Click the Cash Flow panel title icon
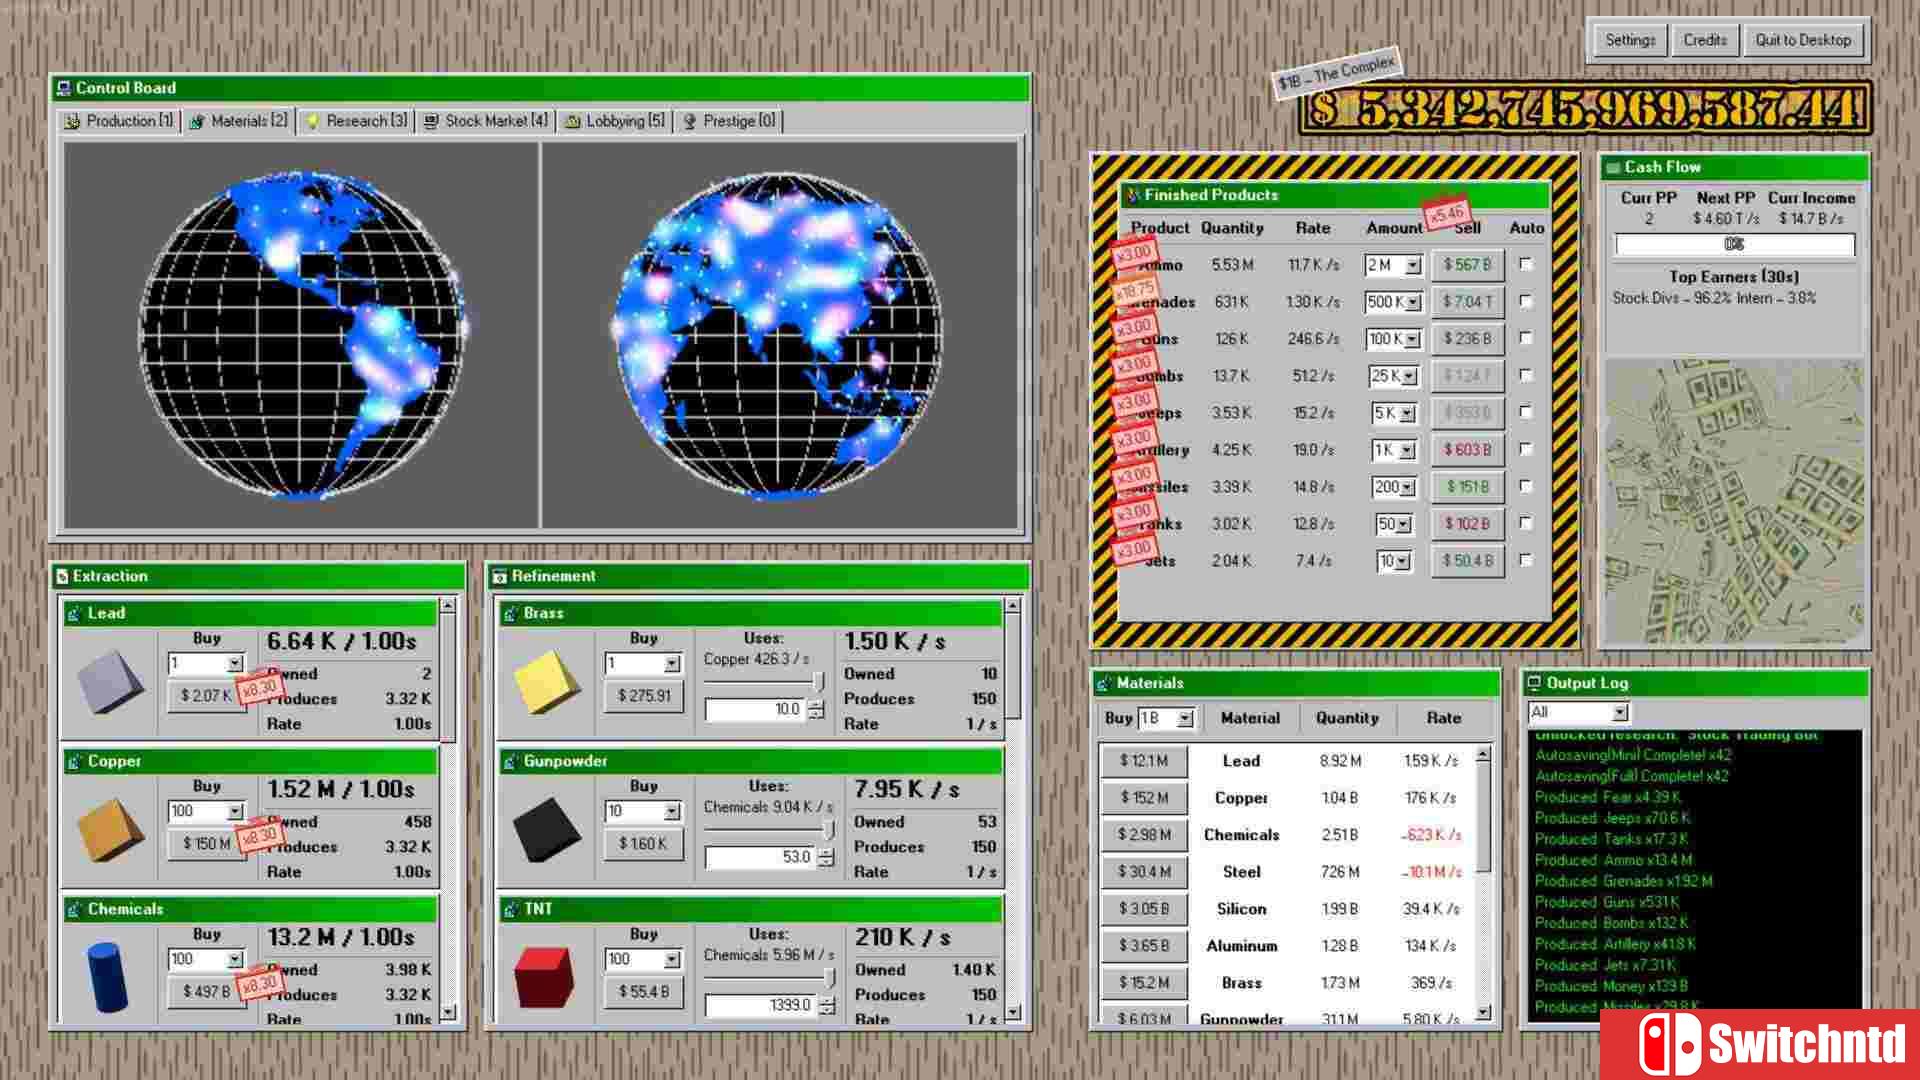This screenshot has height=1080, width=1920. pyautogui.click(x=1612, y=167)
